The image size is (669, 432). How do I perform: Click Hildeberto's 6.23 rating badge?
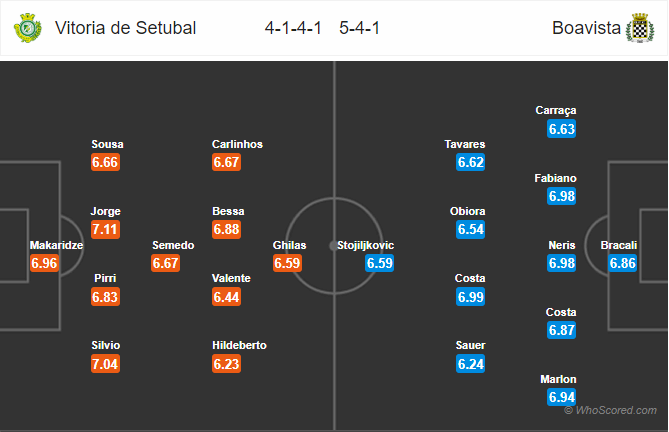point(227,364)
